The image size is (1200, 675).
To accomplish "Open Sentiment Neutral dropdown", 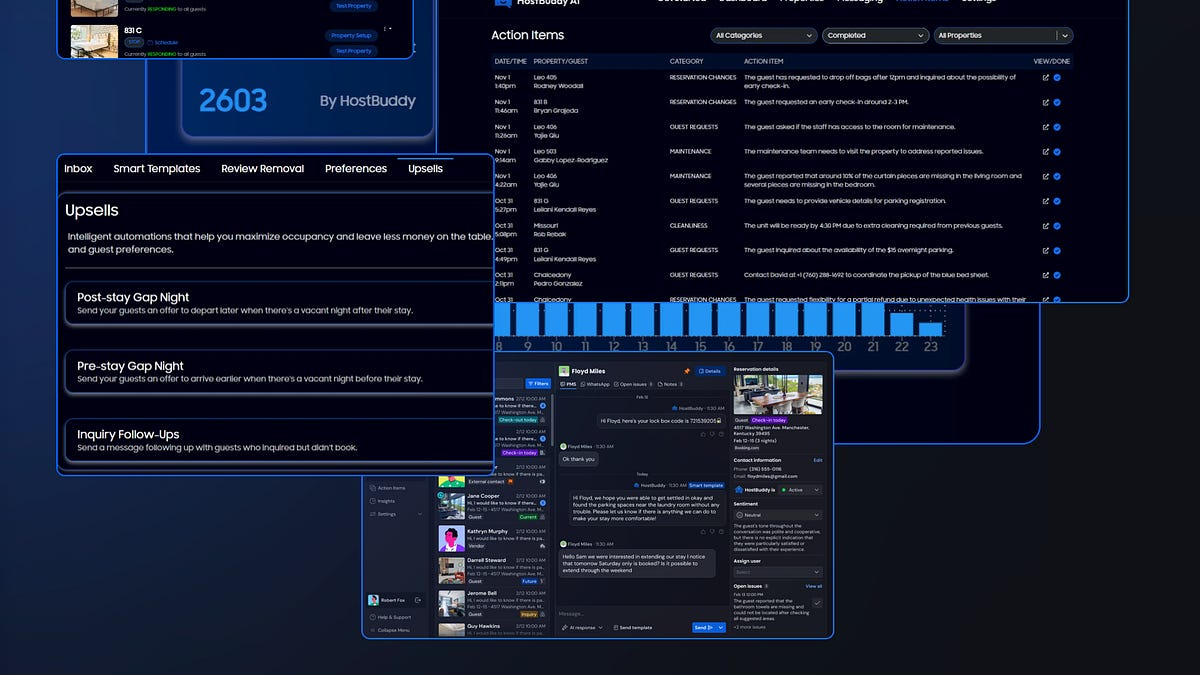I will pyautogui.click(x=778, y=515).
